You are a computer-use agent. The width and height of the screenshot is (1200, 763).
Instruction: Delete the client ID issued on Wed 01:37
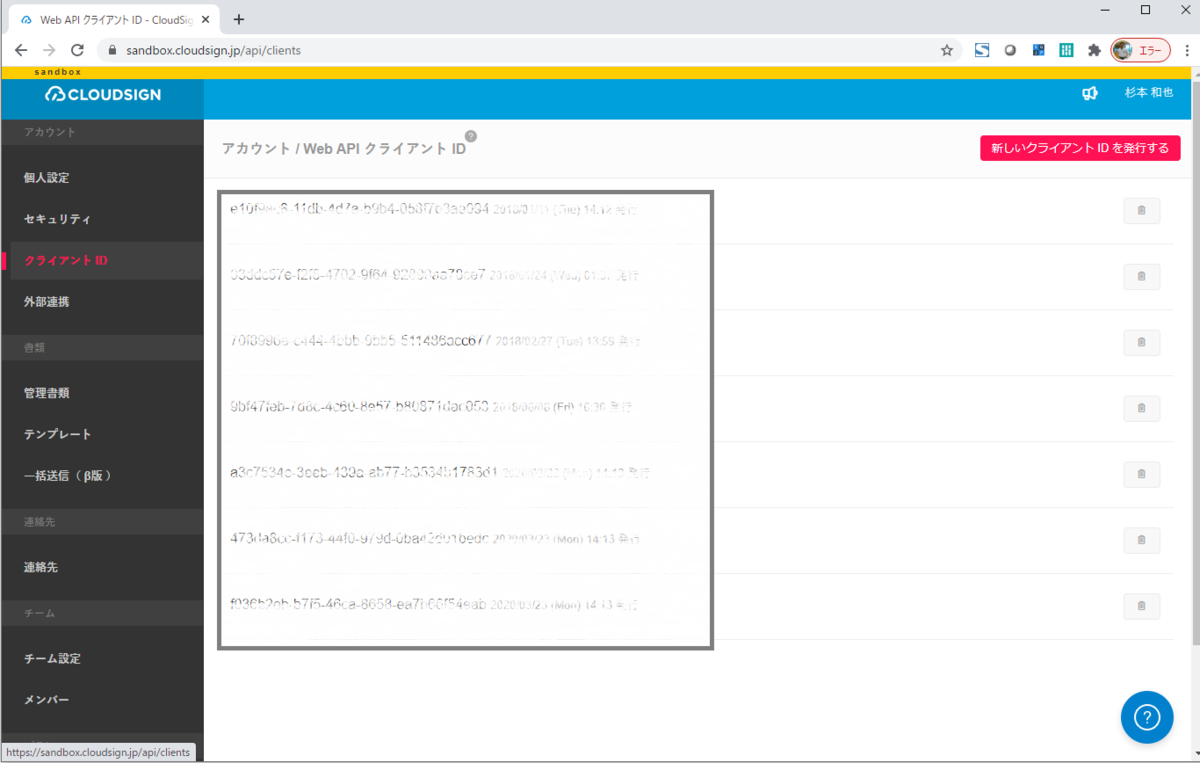click(x=1142, y=277)
